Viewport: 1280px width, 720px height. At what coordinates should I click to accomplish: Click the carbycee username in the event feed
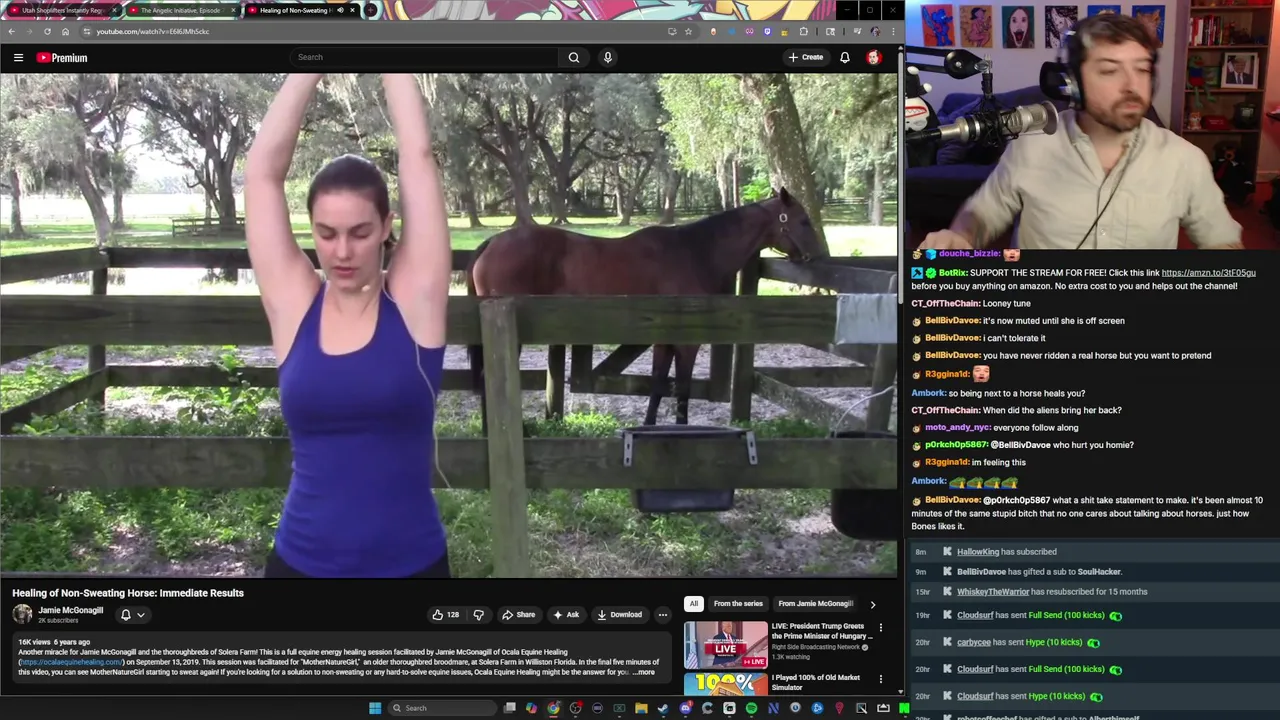click(974, 642)
